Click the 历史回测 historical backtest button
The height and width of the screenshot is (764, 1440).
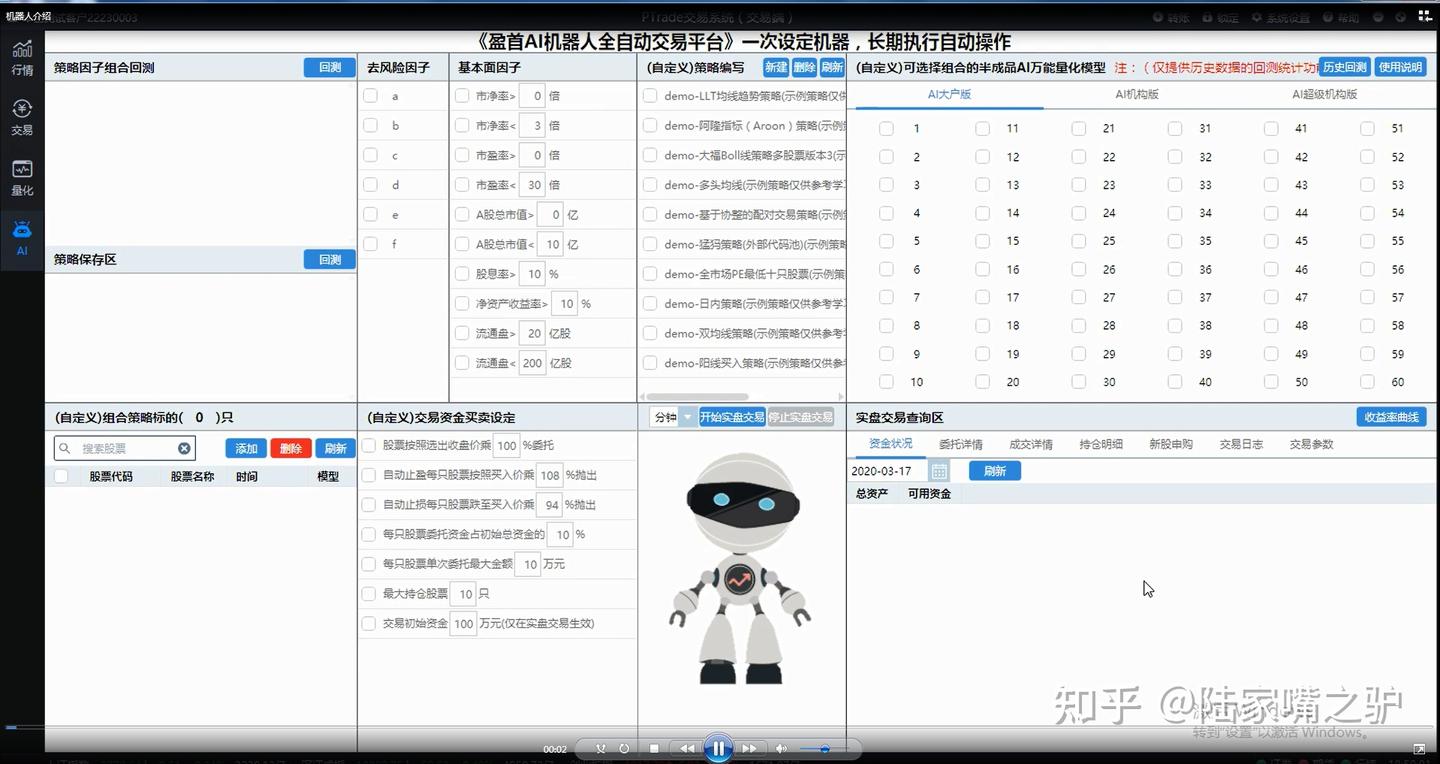[1343, 67]
